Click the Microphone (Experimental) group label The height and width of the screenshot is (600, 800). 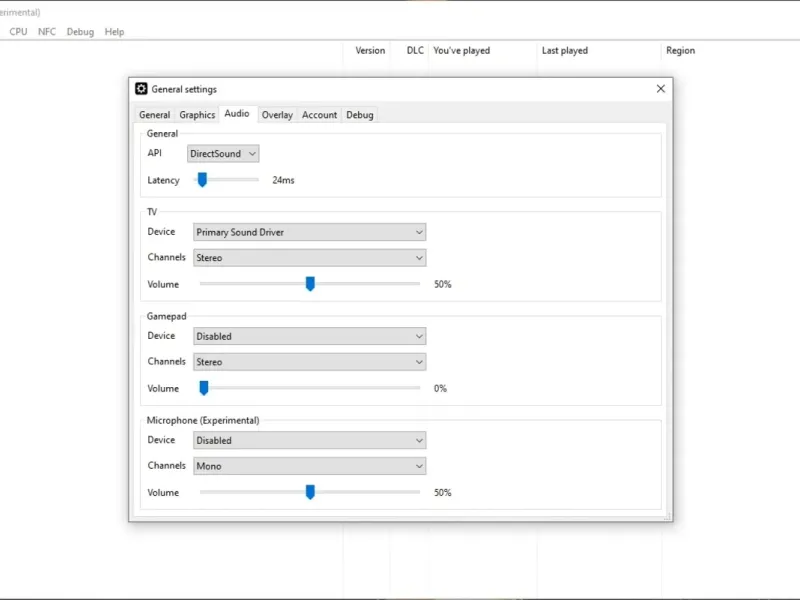click(x=203, y=420)
